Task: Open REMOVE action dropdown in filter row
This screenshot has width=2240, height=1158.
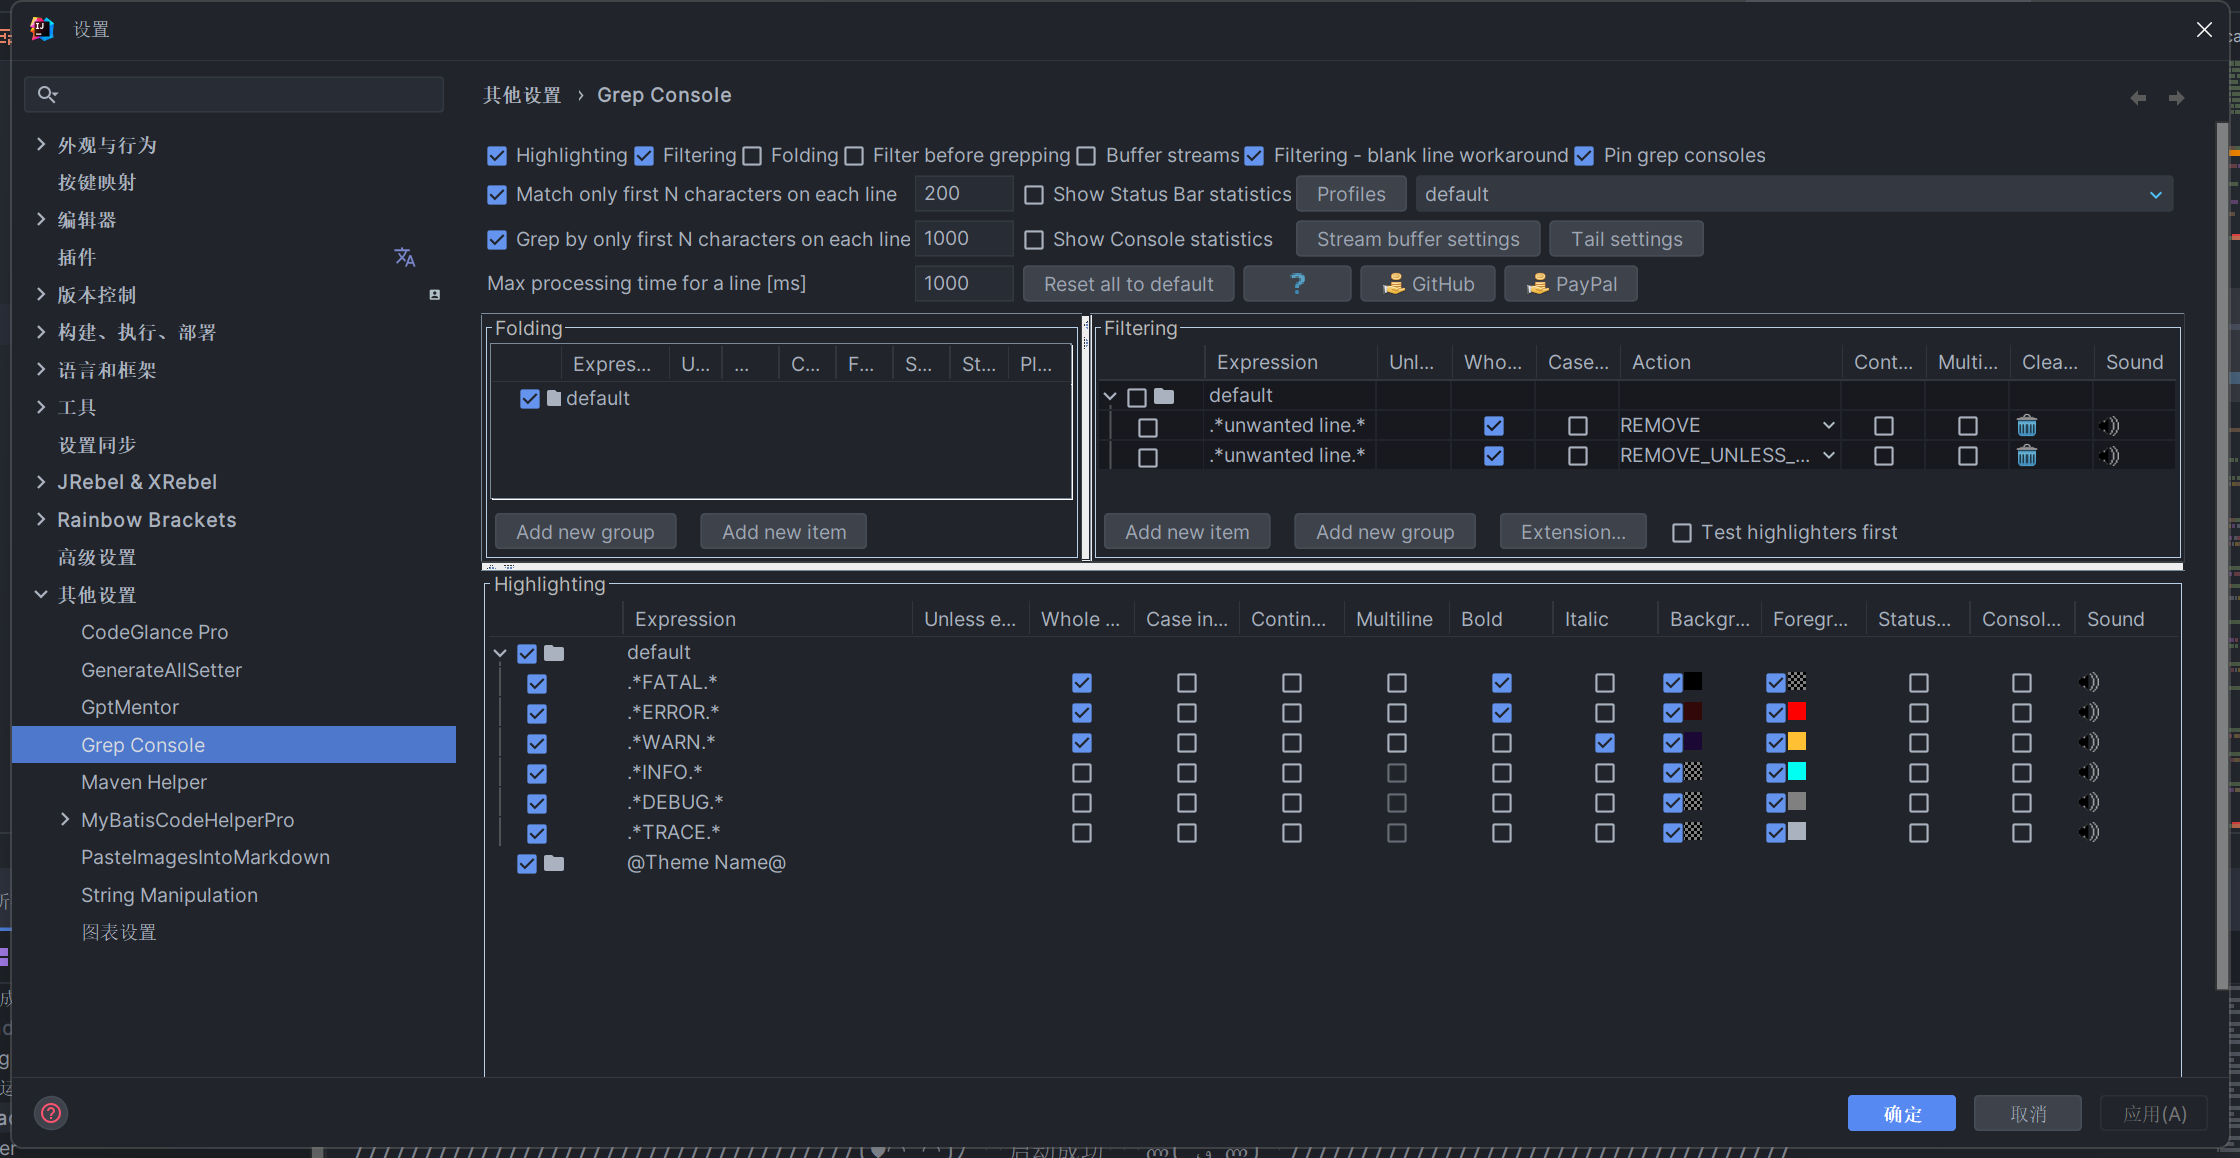Action: [1828, 426]
